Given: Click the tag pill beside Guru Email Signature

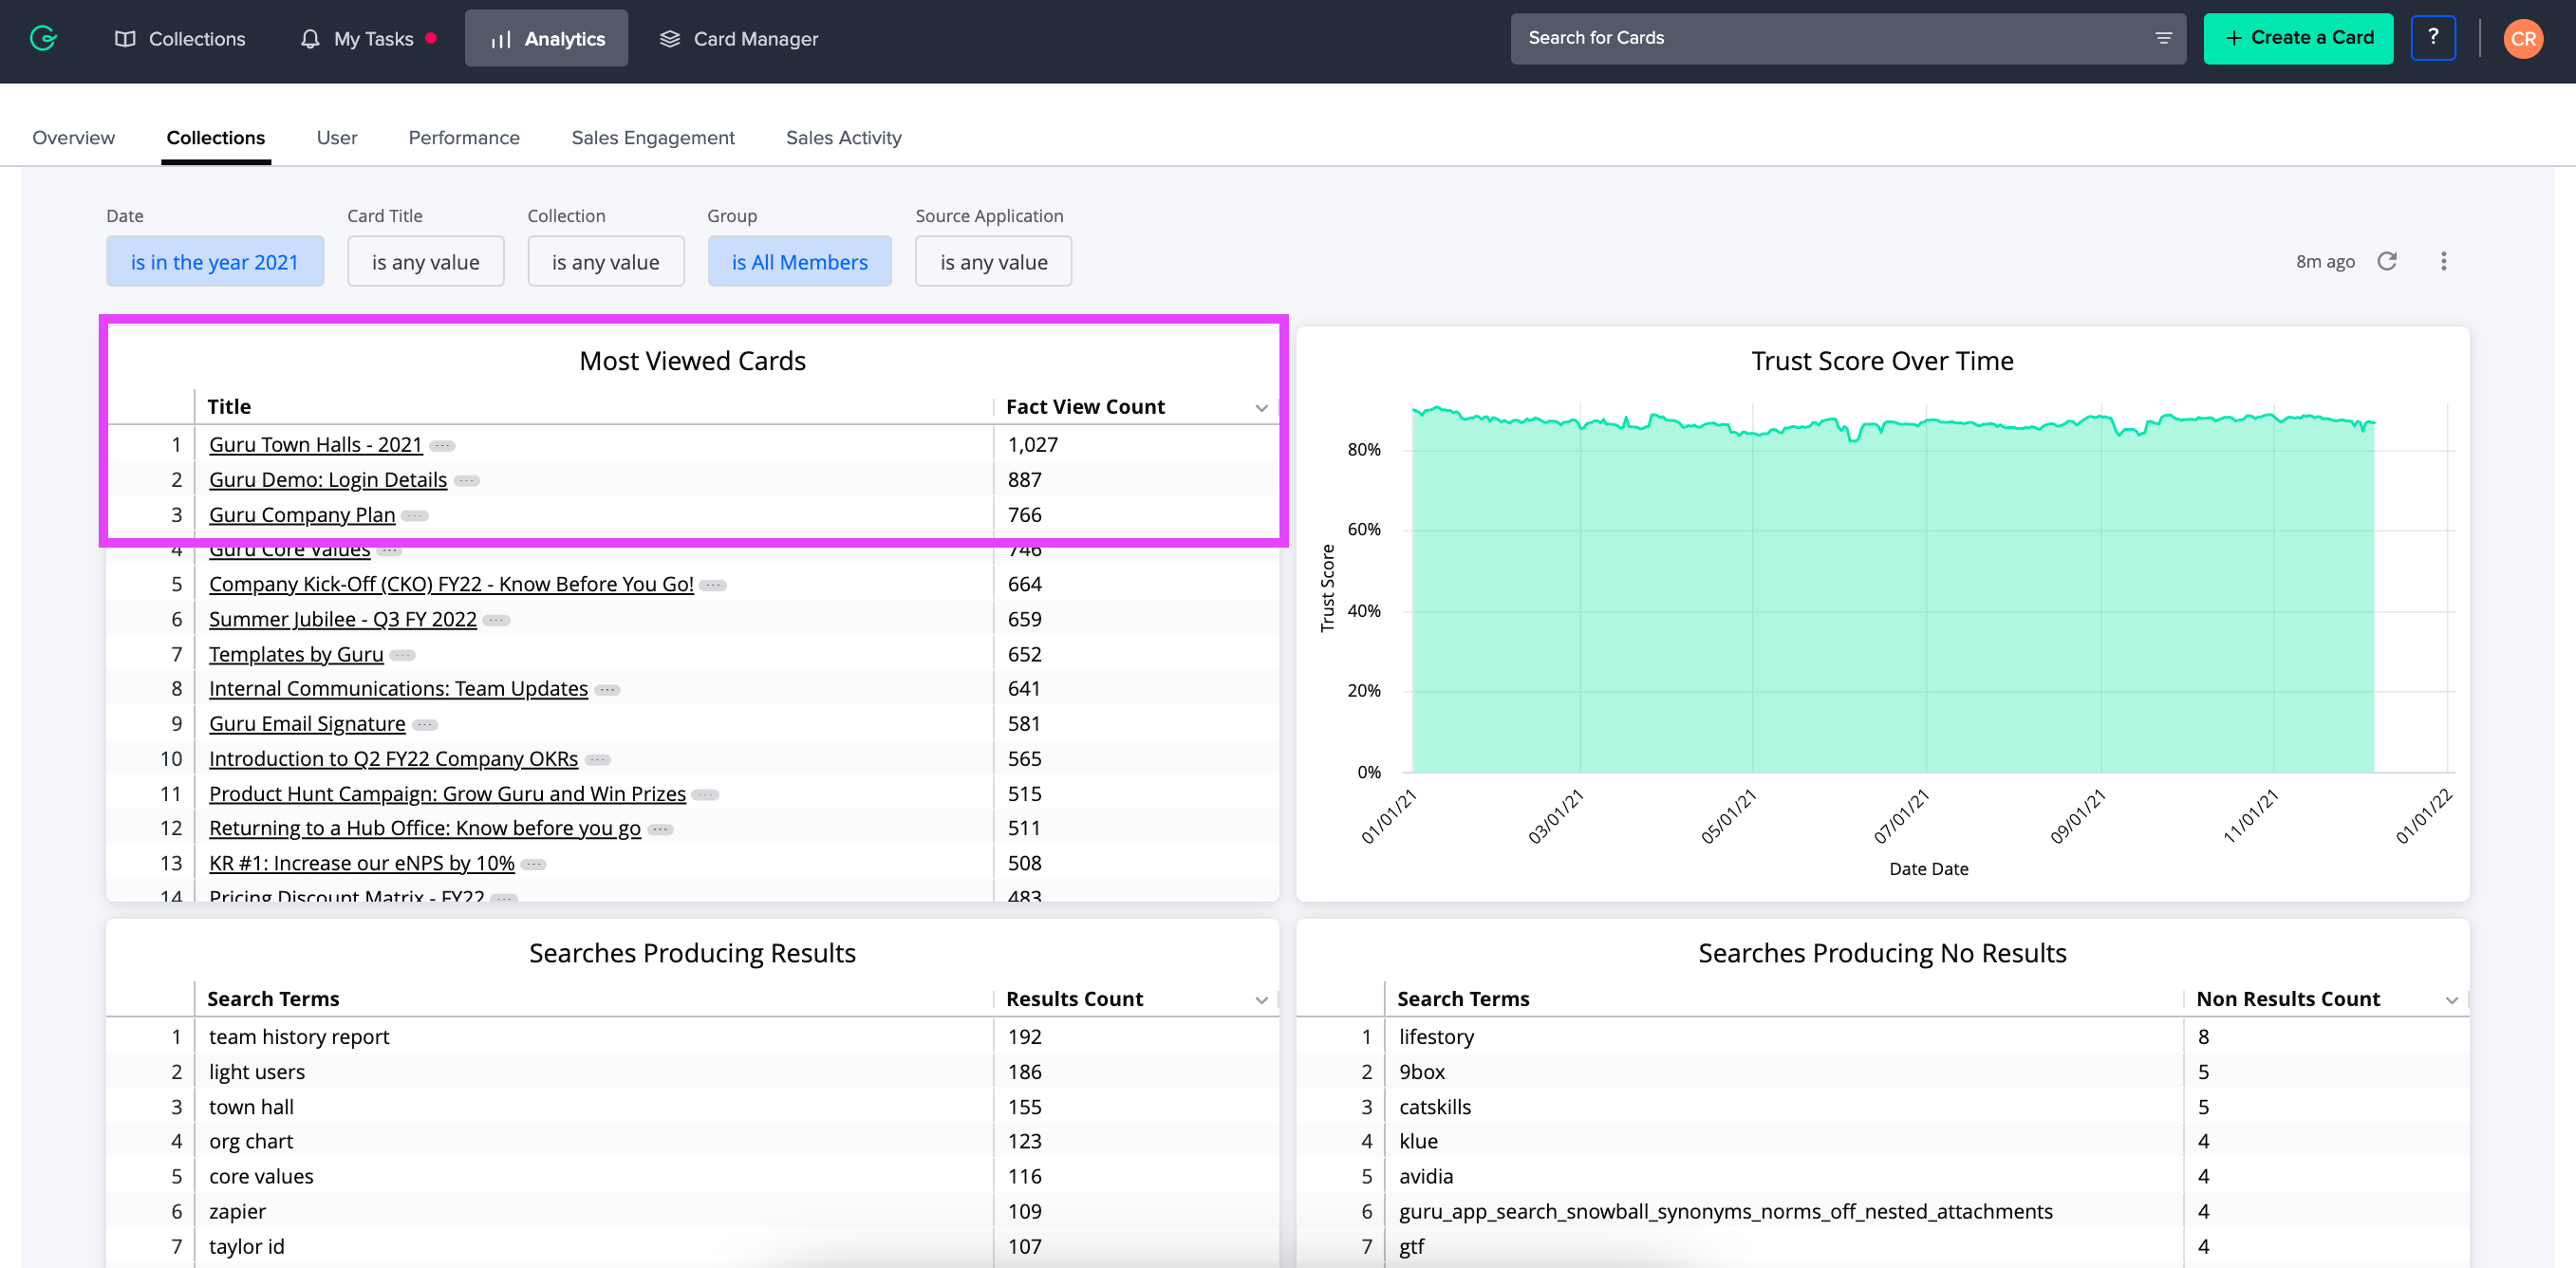Looking at the screenshot, I should [425, 725].
